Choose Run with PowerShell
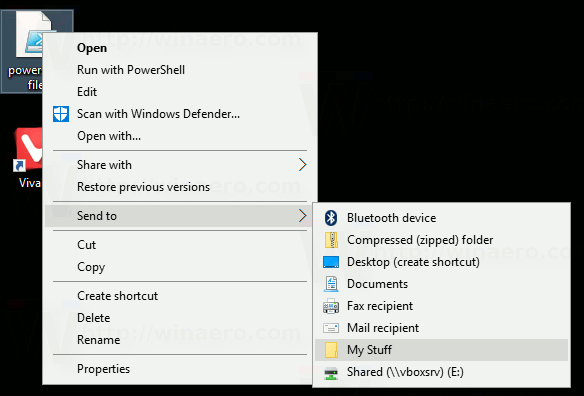 (131, 70)
